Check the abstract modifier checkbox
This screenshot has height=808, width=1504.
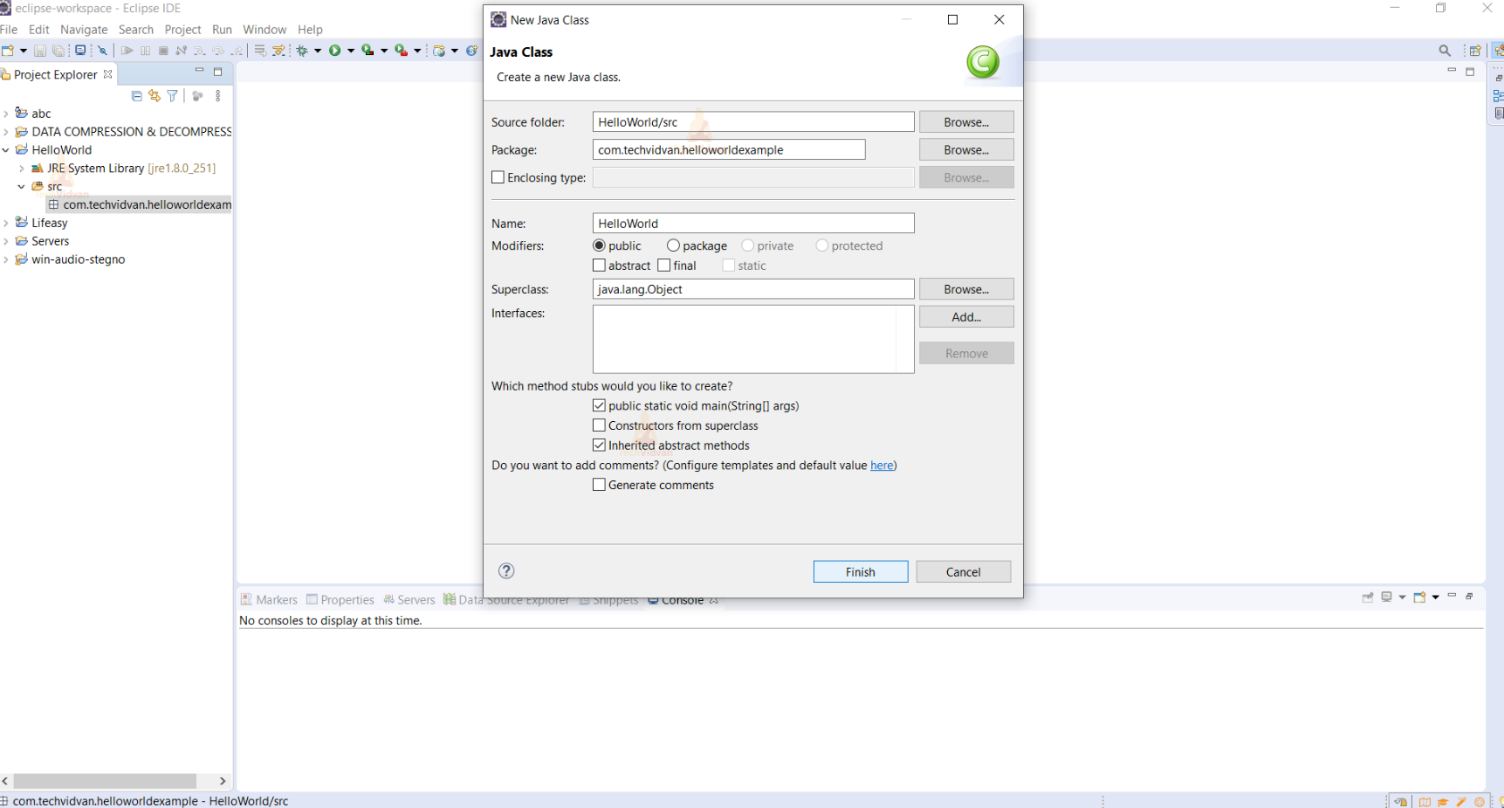pos(599,265)
